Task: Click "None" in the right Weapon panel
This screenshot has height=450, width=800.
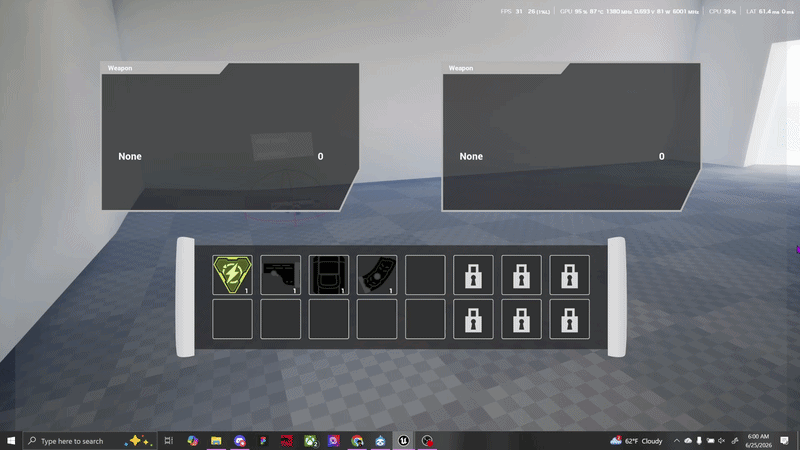Action: [x=471, y=157]
